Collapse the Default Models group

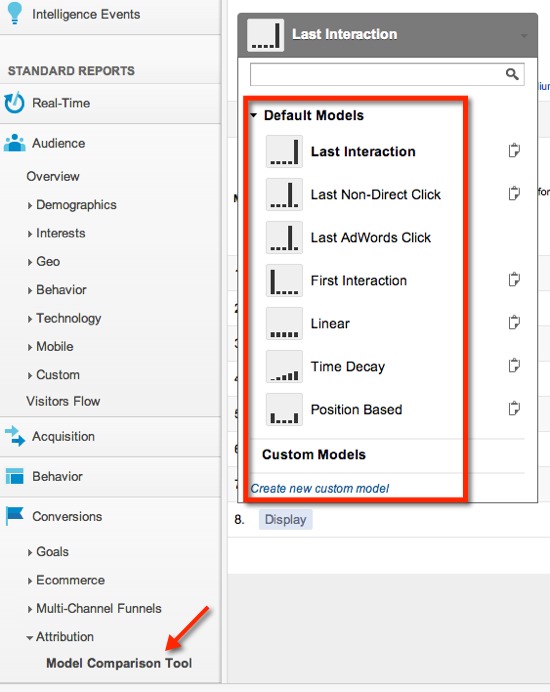pyautogui.click(x=253, y=115)
